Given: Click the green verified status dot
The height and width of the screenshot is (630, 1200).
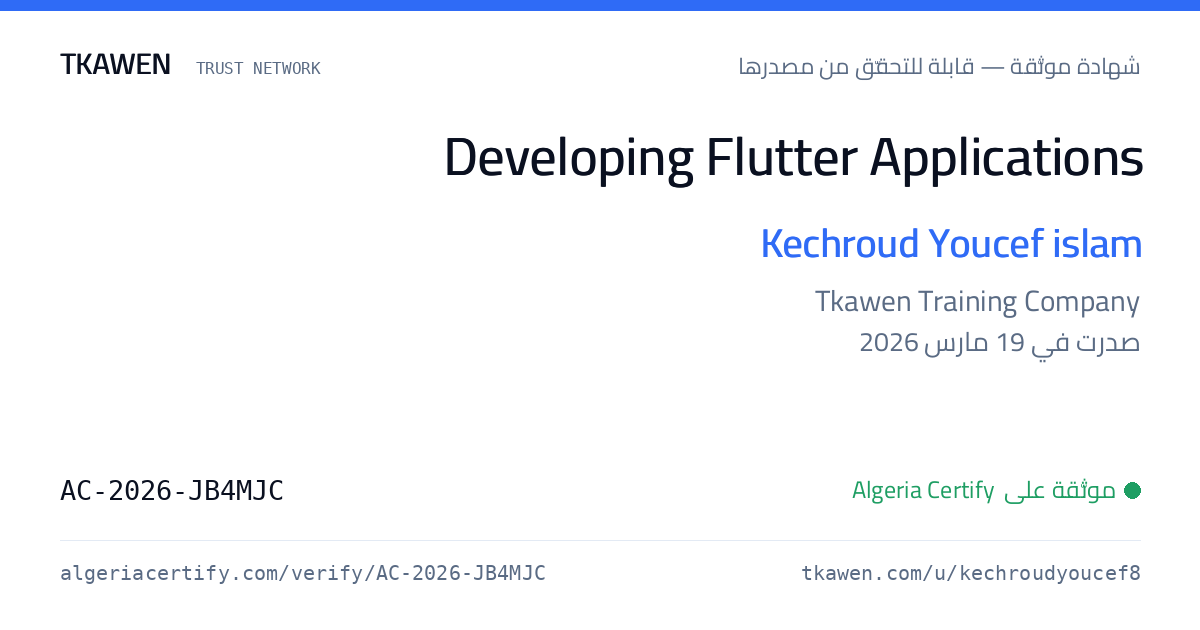Looking at the screenshot, I should (x=1132, y=490).
